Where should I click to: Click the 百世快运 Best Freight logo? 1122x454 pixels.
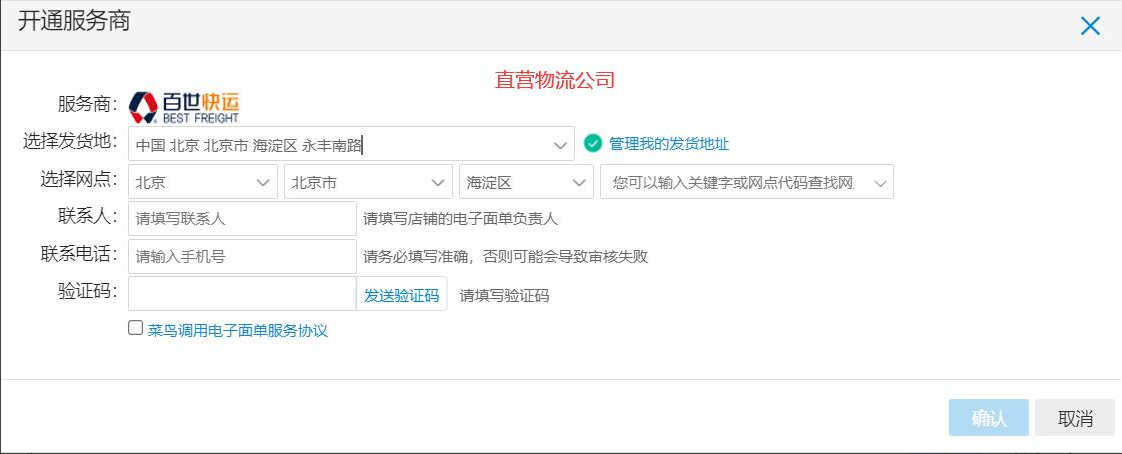pyautogui.click(x=184, y=106)
